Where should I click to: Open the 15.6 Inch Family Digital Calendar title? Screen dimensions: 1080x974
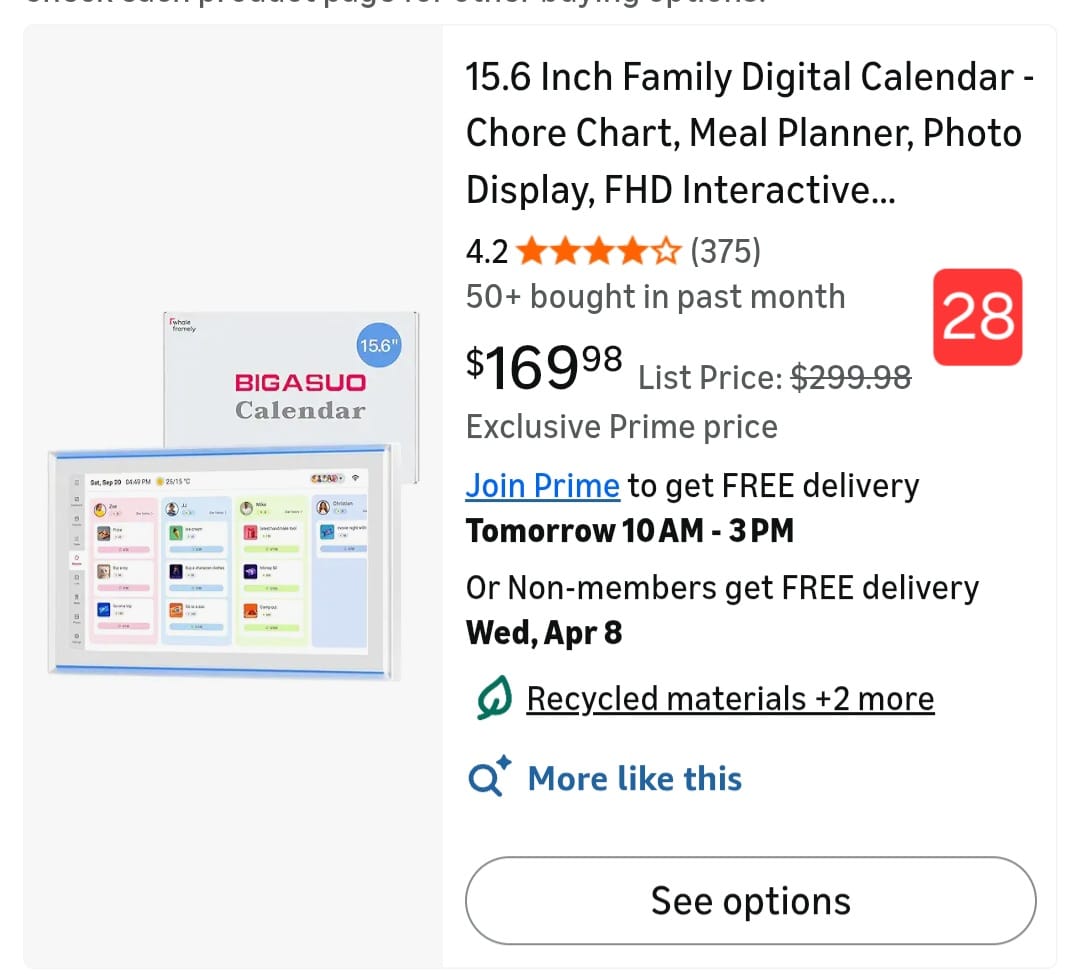click(x=750, y=133)
